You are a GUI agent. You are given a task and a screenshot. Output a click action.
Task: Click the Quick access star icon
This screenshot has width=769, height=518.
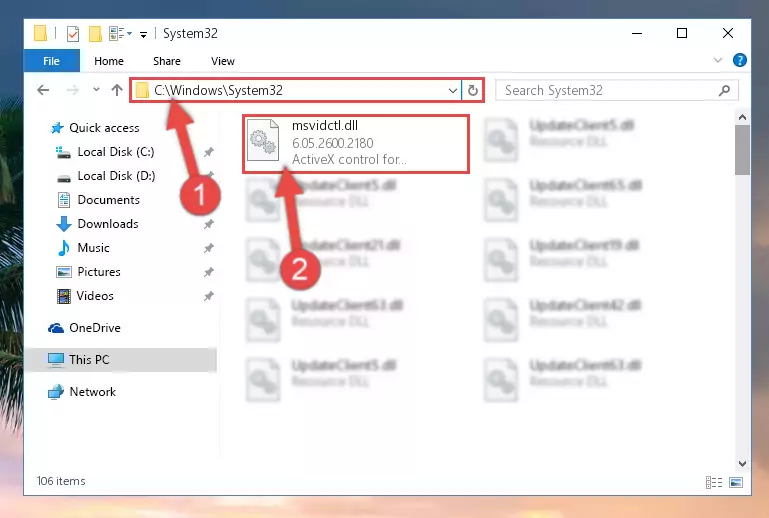coord(57,128)
